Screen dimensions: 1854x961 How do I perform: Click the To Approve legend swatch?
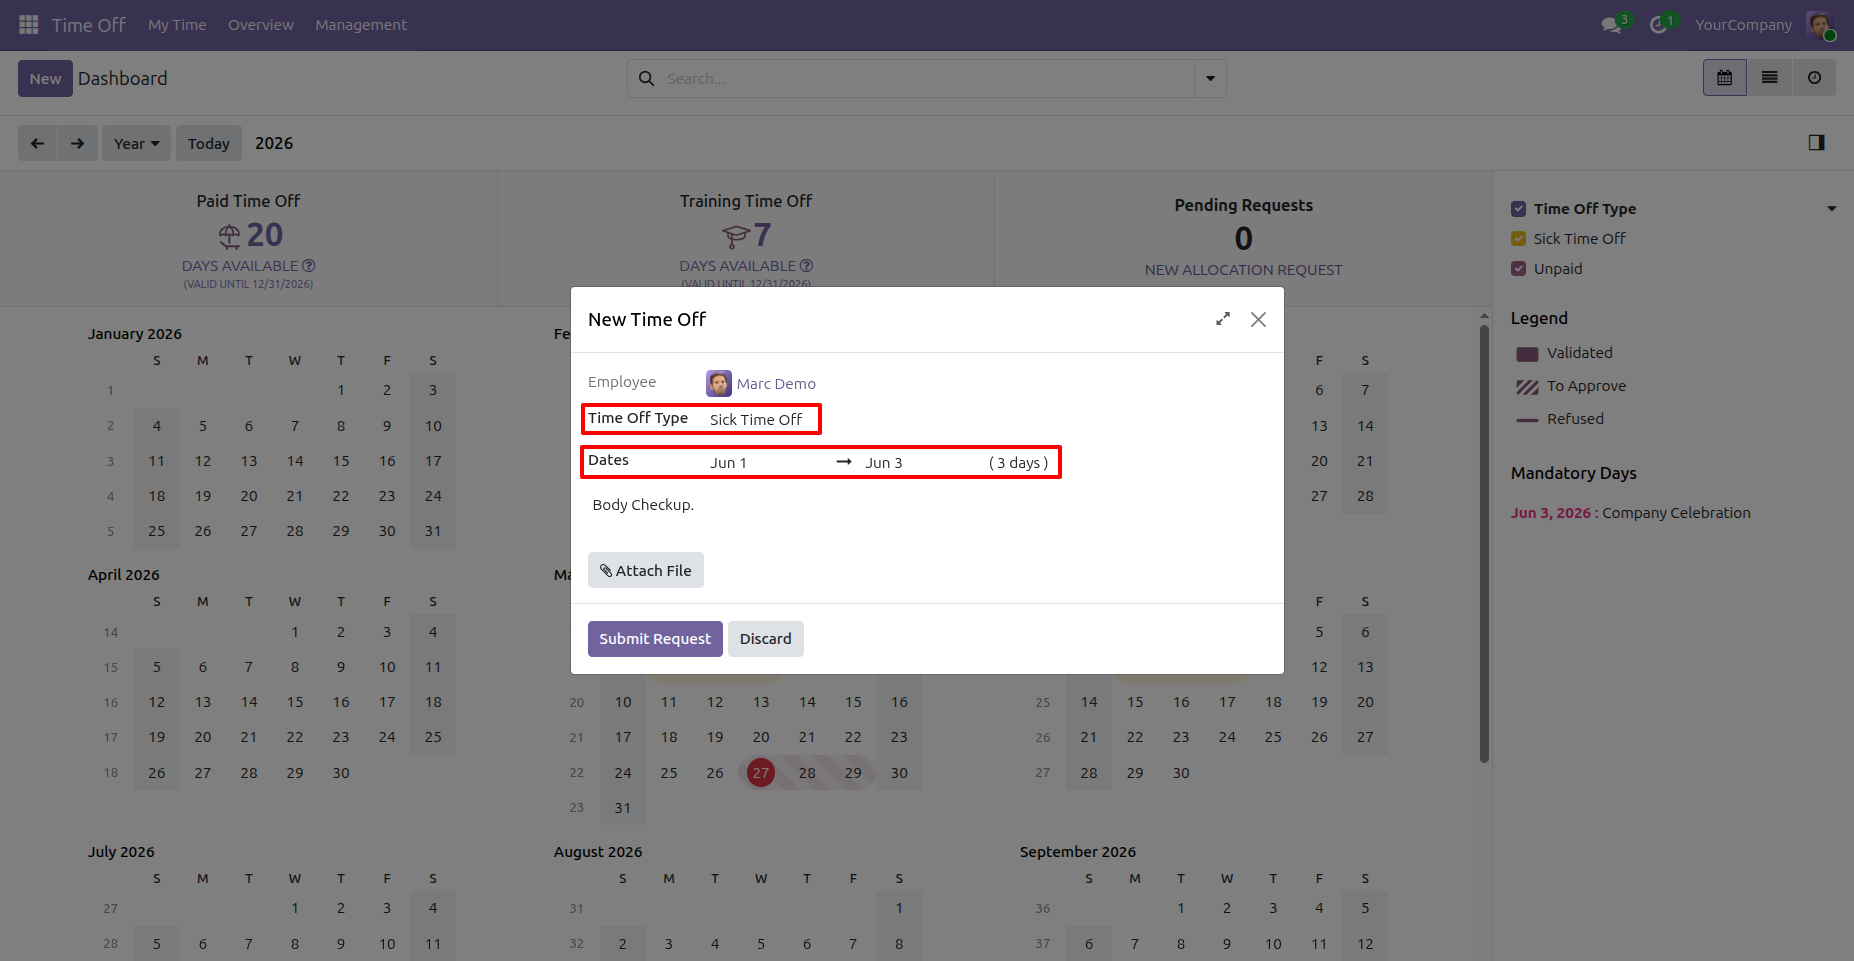click(1527, 387)
